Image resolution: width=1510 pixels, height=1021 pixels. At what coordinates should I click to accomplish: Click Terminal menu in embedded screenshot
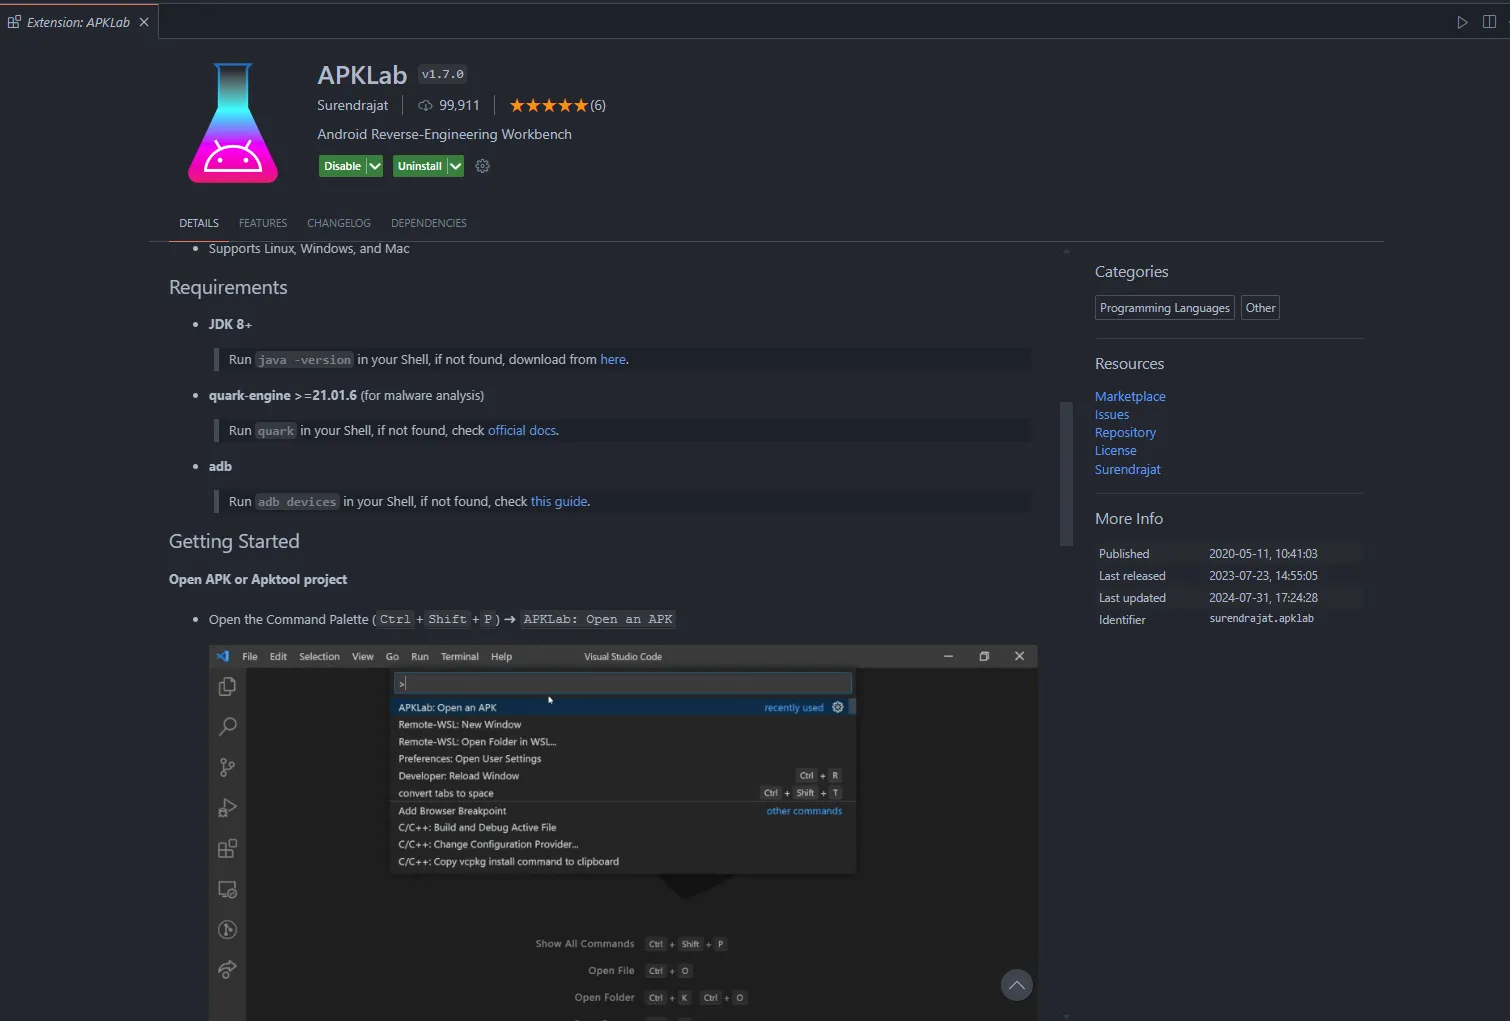pyautogui.click(x=460, y=657)
